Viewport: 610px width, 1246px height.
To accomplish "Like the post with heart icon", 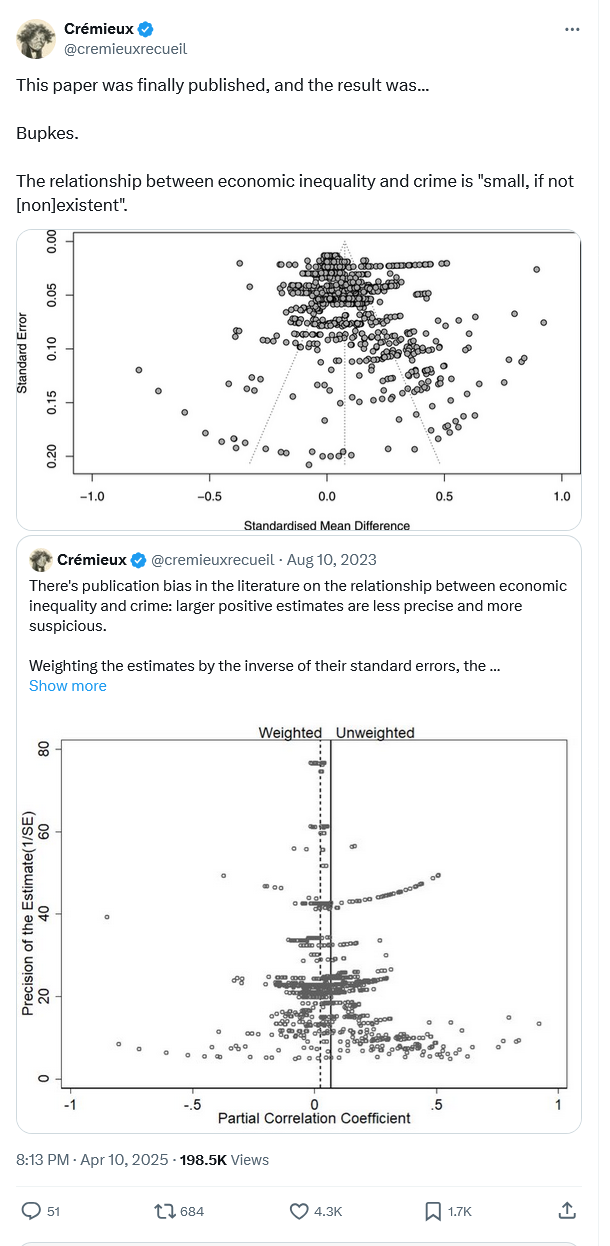I will (299, 1211).
